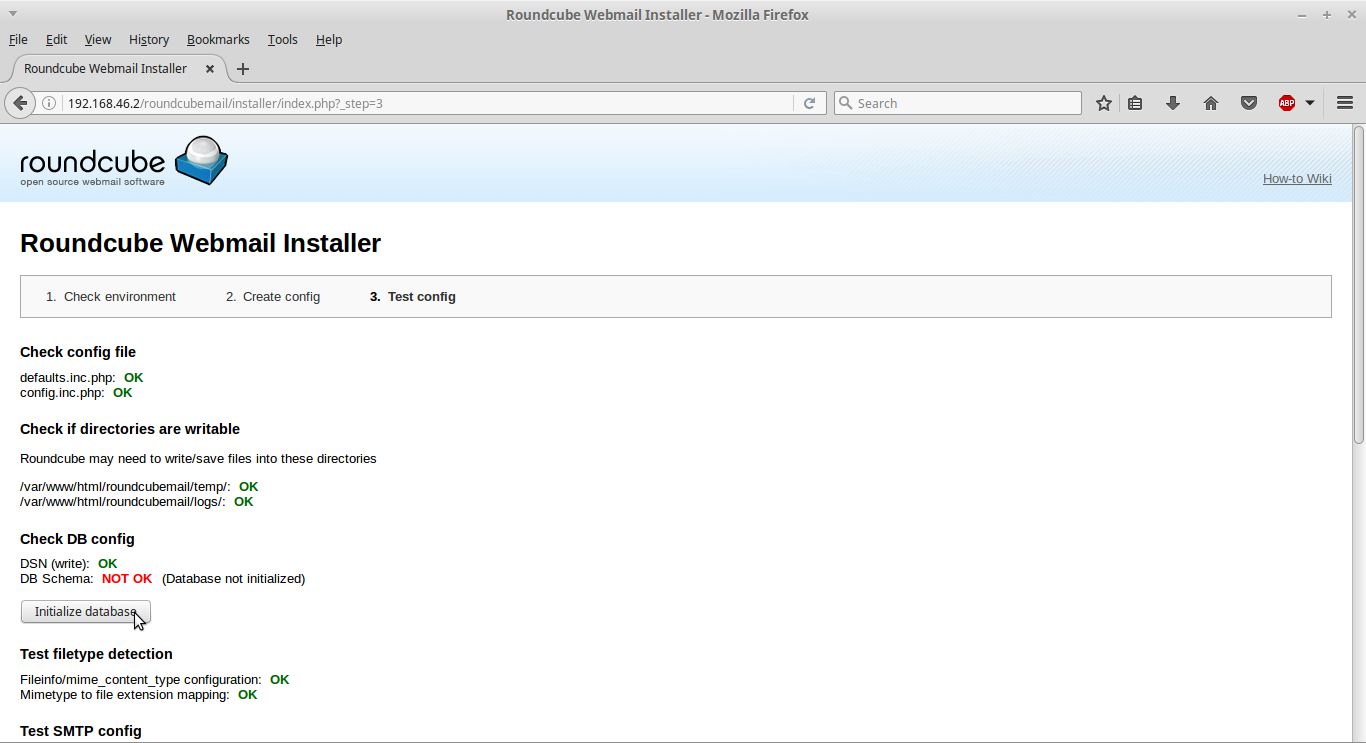Open the Edit menu
The height and width of the screenshot is (743, 1366).
[56, 39]
